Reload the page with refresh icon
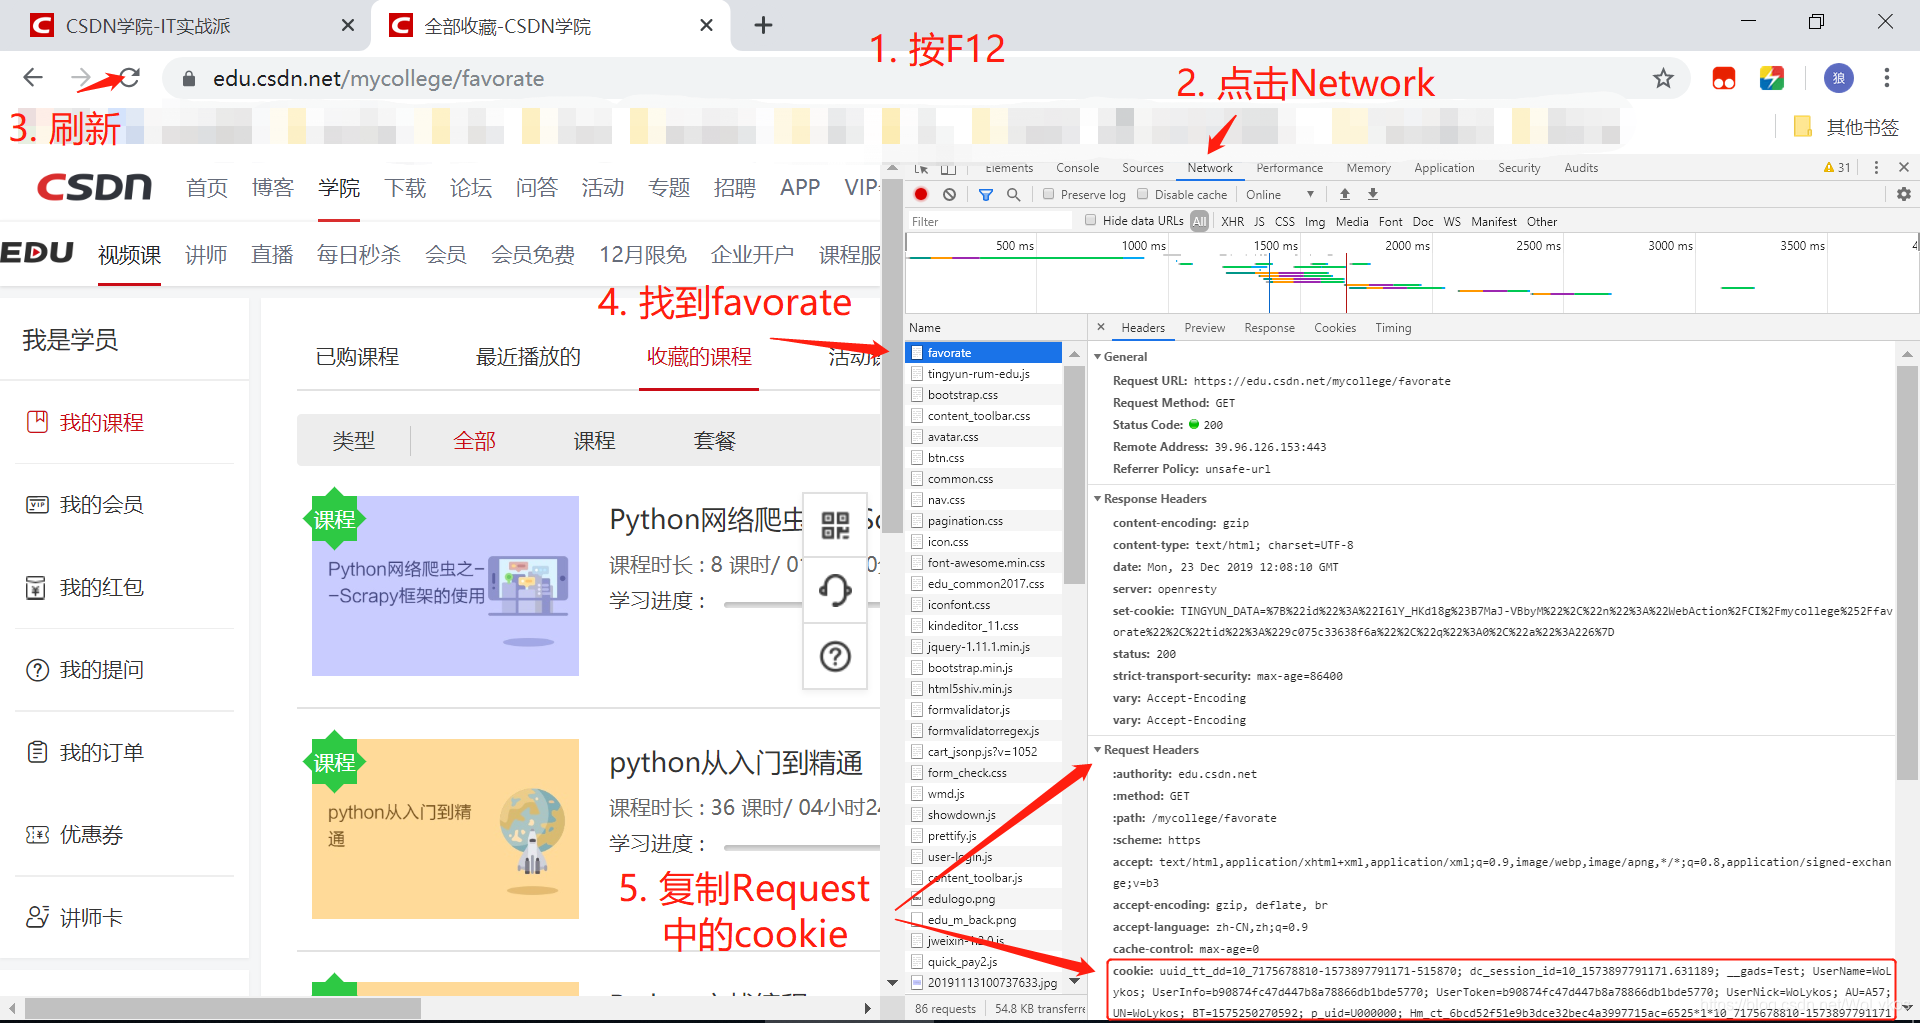Image resolution: width=1920 pixels, height=1023 pixels. [x=130, y=78]
